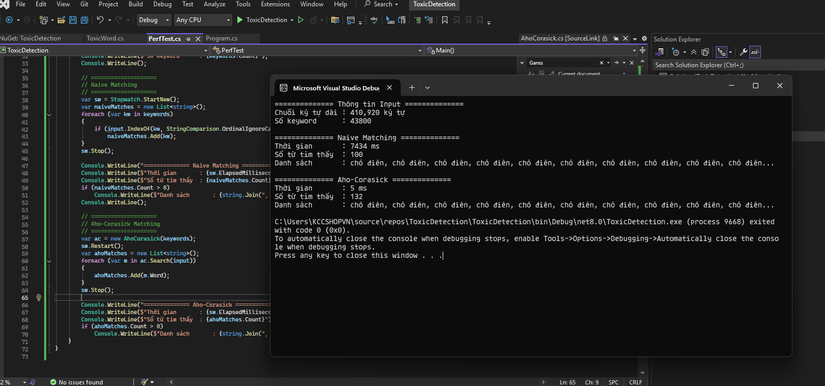Viewport: 825px width, 386px height.
Task: Open the editor settings gear icon beside the tab well
Action: 644,38
